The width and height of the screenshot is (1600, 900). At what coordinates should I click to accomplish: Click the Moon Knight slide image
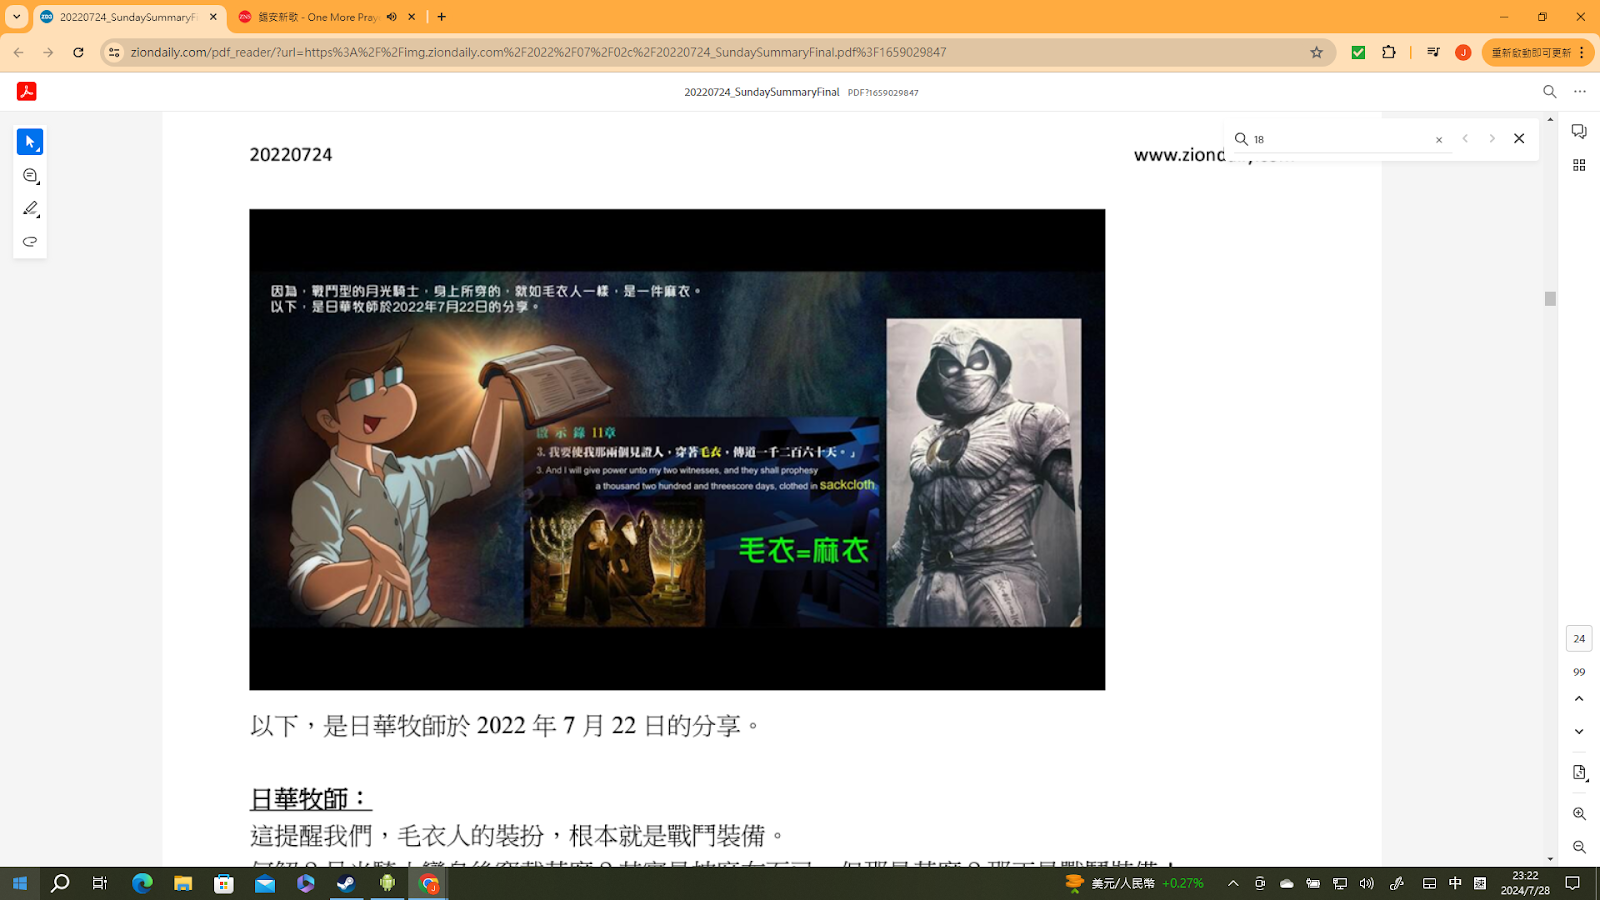[677, 449]
